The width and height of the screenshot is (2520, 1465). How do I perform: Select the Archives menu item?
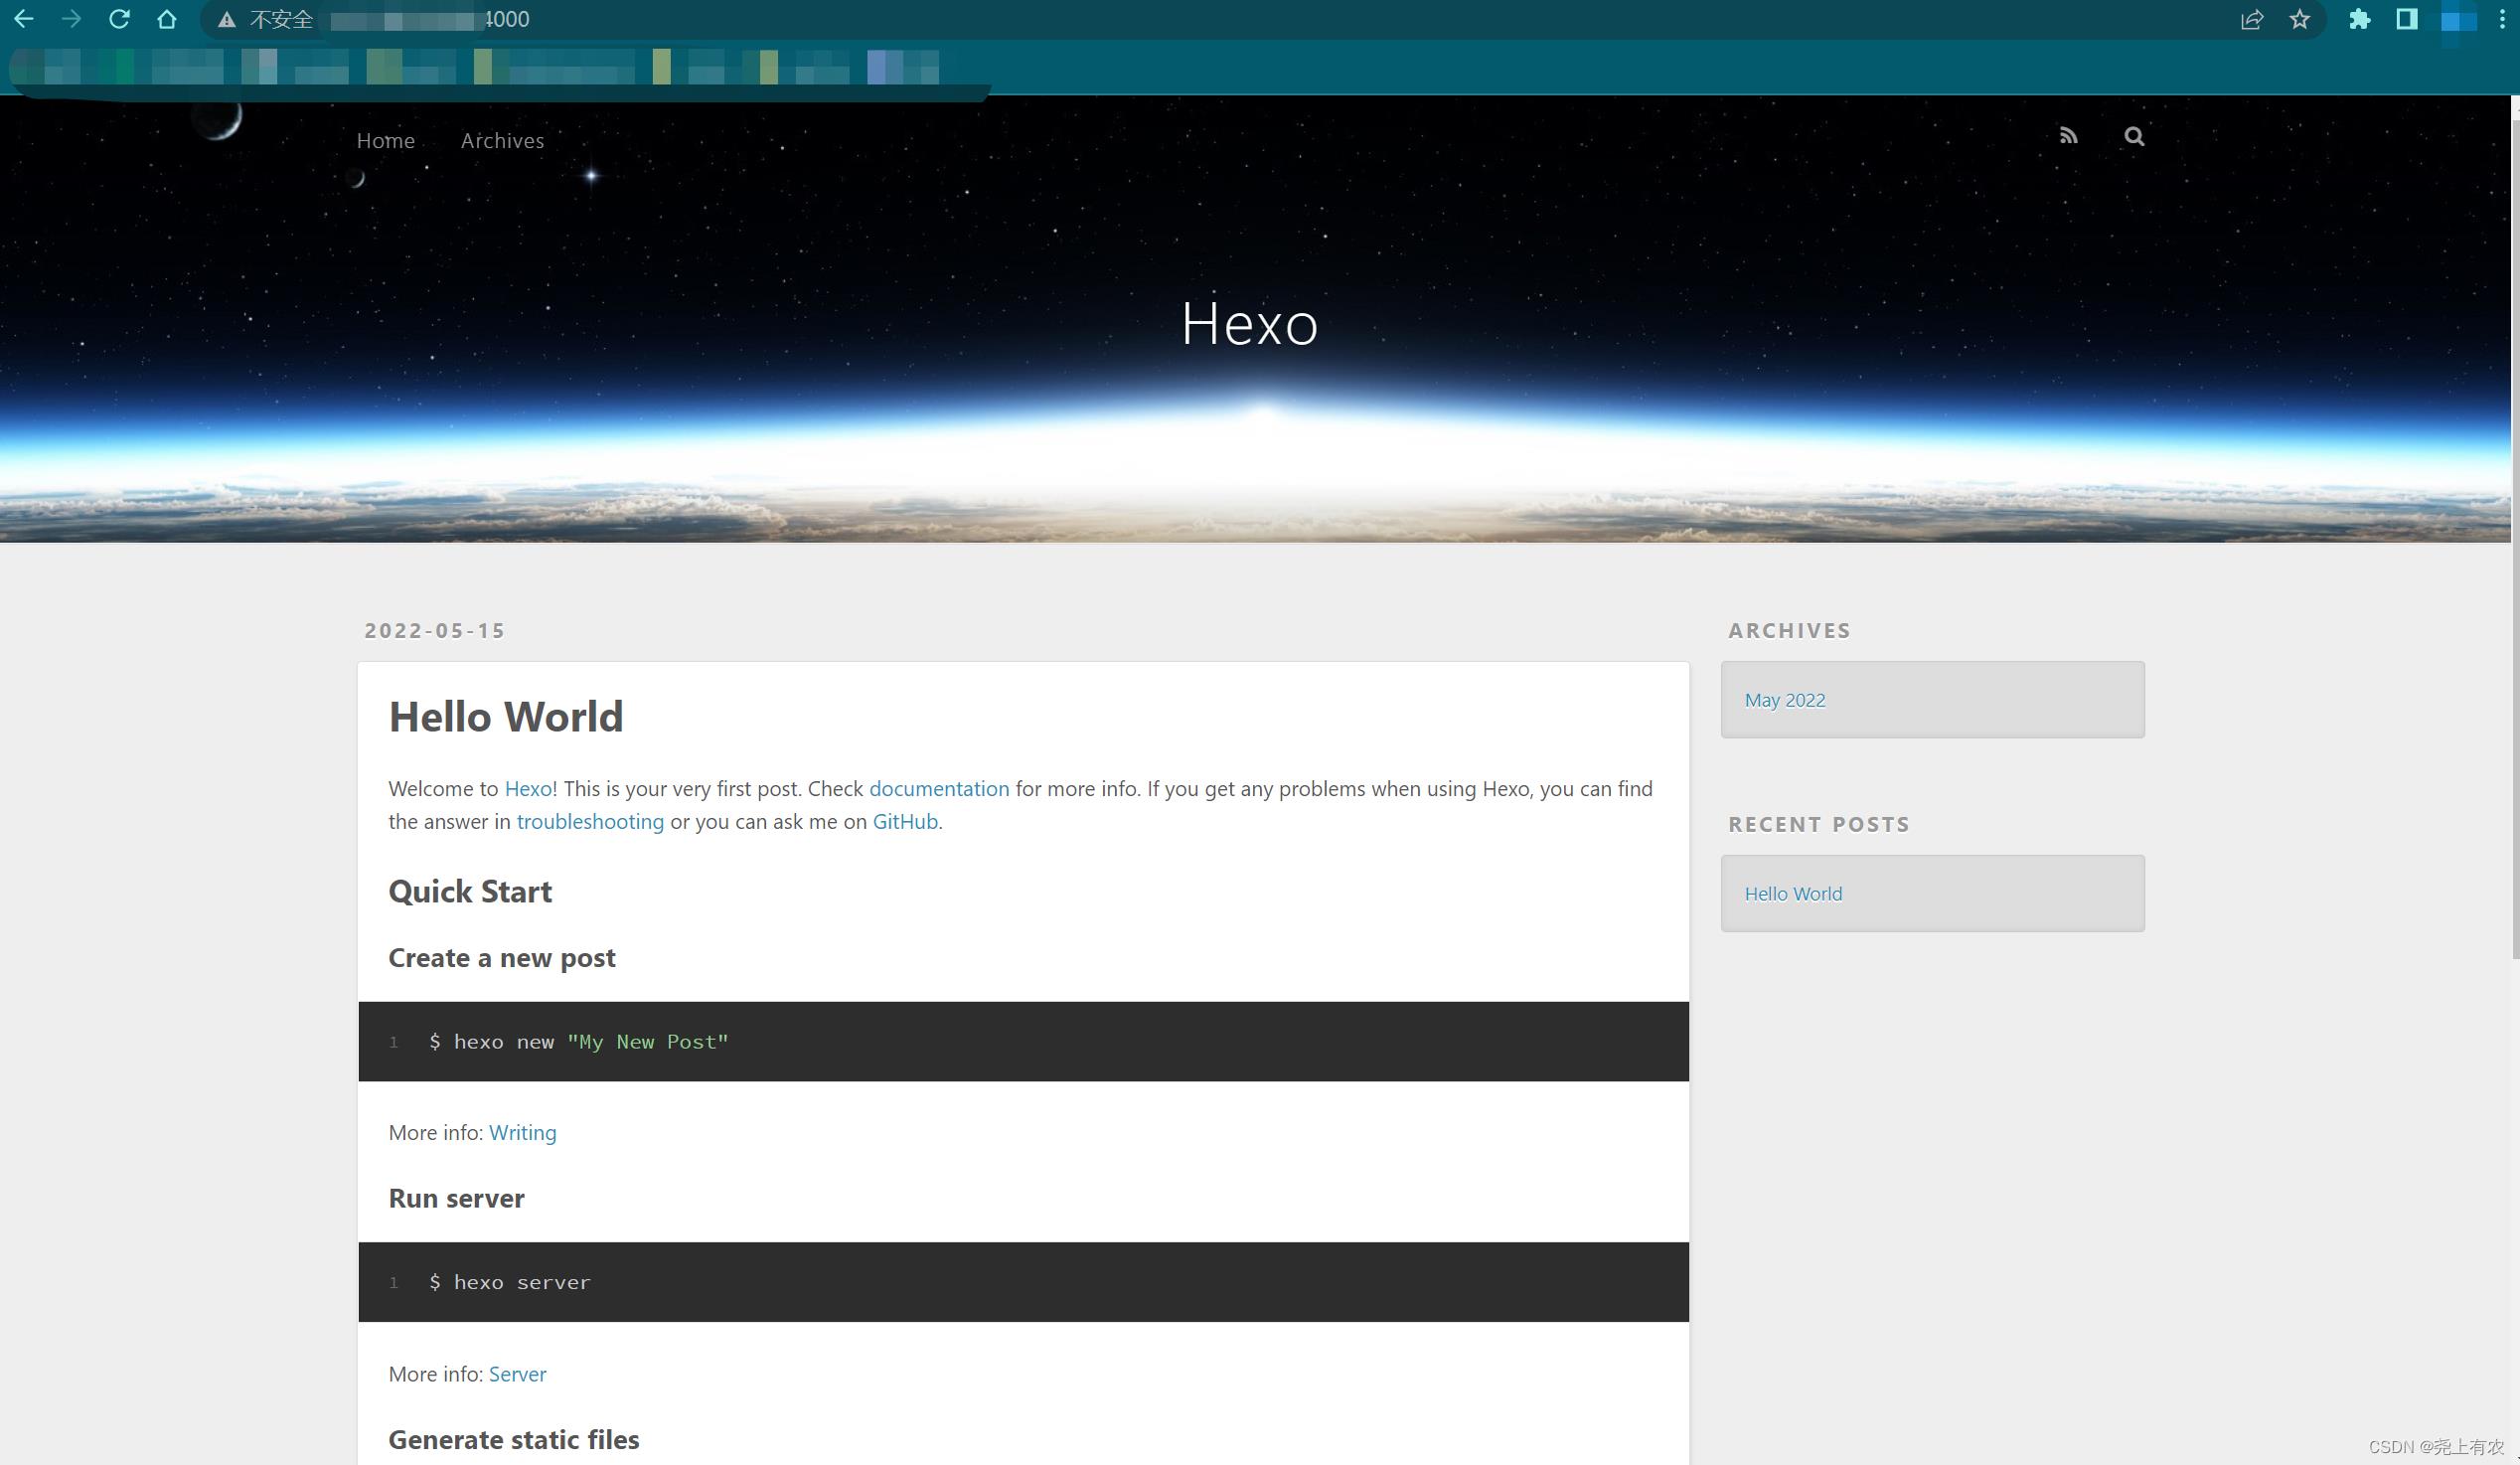tap(502, 139)
